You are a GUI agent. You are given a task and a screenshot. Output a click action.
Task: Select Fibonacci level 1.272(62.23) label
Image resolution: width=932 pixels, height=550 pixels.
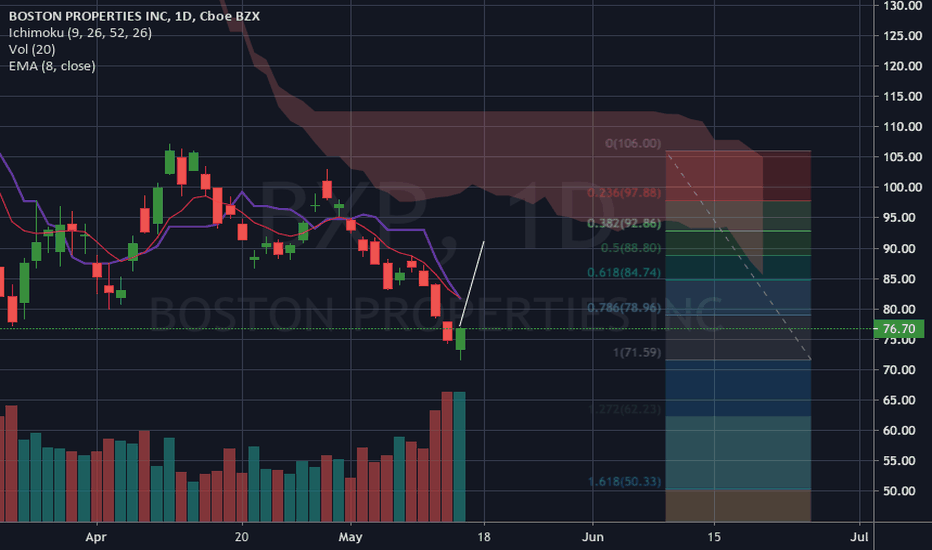624,409
